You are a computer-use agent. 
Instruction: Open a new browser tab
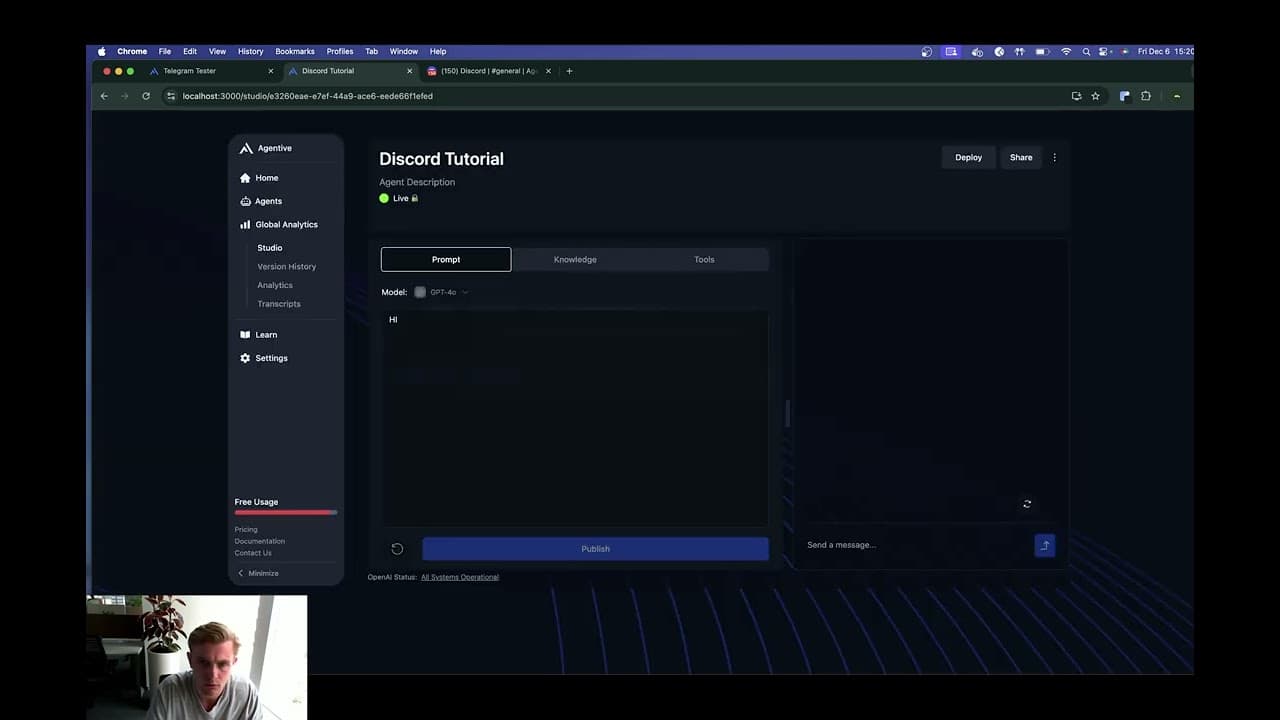pyautogui.click(x=569, y=71)
